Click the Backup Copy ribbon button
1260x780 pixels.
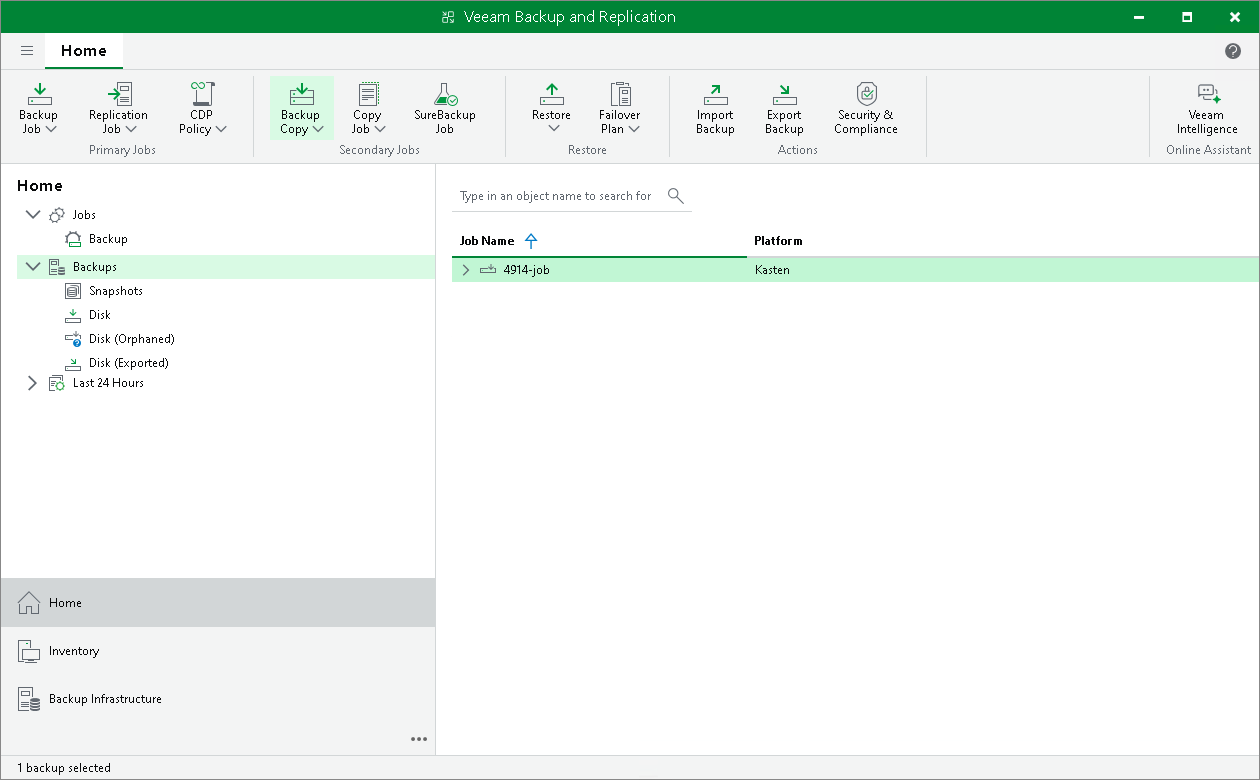301,108
